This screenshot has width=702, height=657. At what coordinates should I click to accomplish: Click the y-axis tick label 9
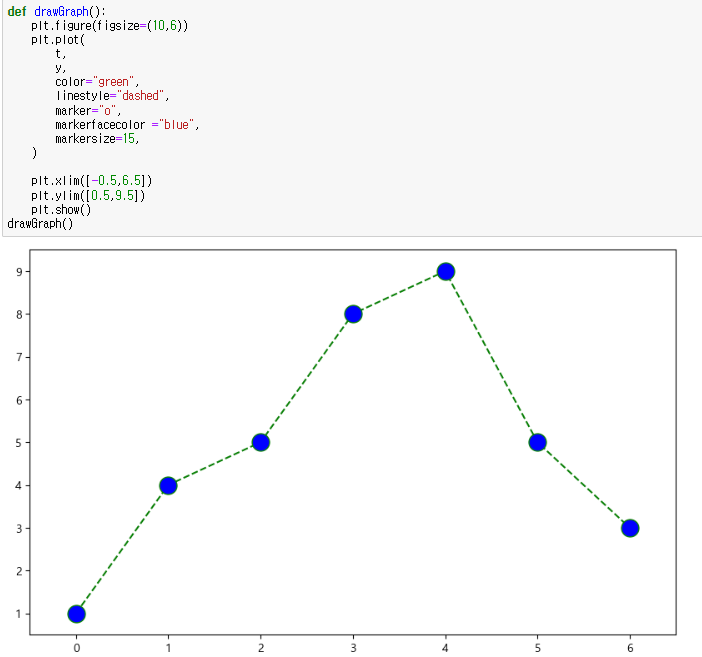click(x=19, y=272)
